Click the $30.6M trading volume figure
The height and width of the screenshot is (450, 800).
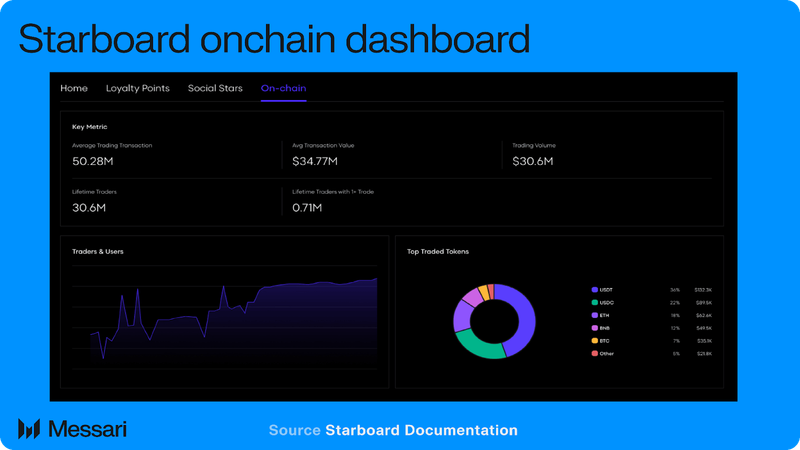[x=533, y=161]
